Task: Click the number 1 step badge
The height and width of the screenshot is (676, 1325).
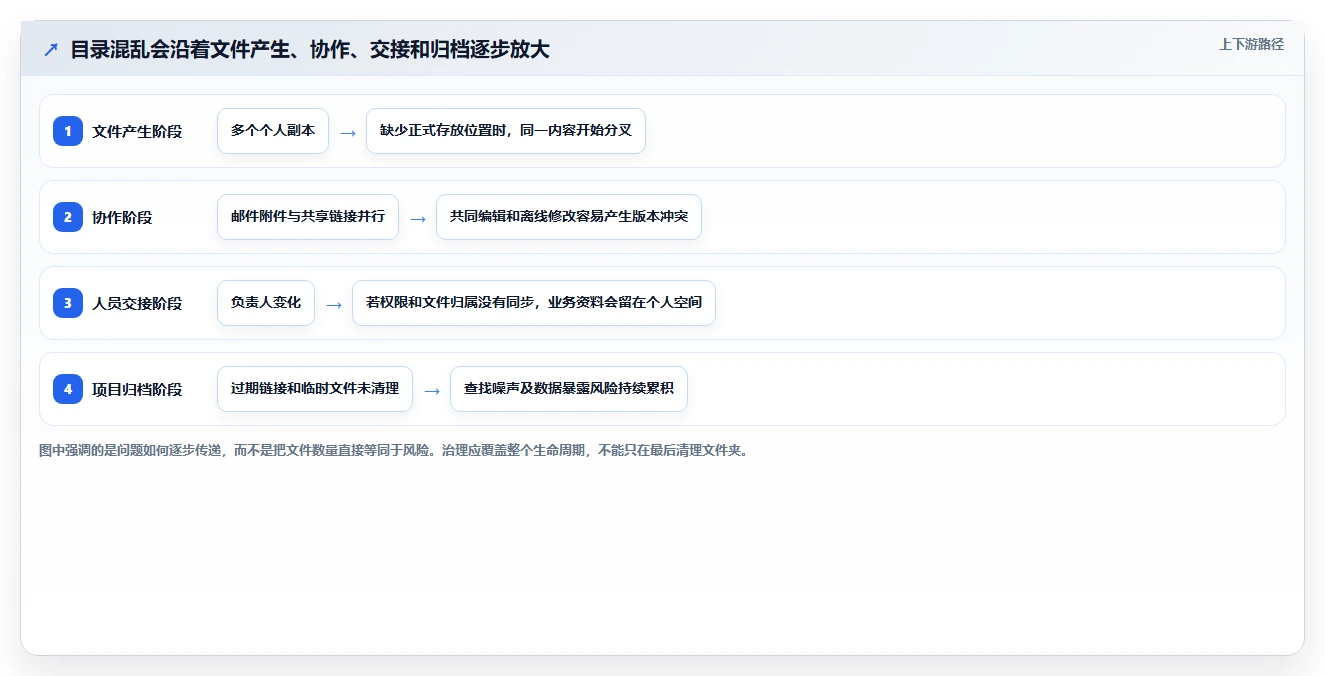Action: (68, 131)
